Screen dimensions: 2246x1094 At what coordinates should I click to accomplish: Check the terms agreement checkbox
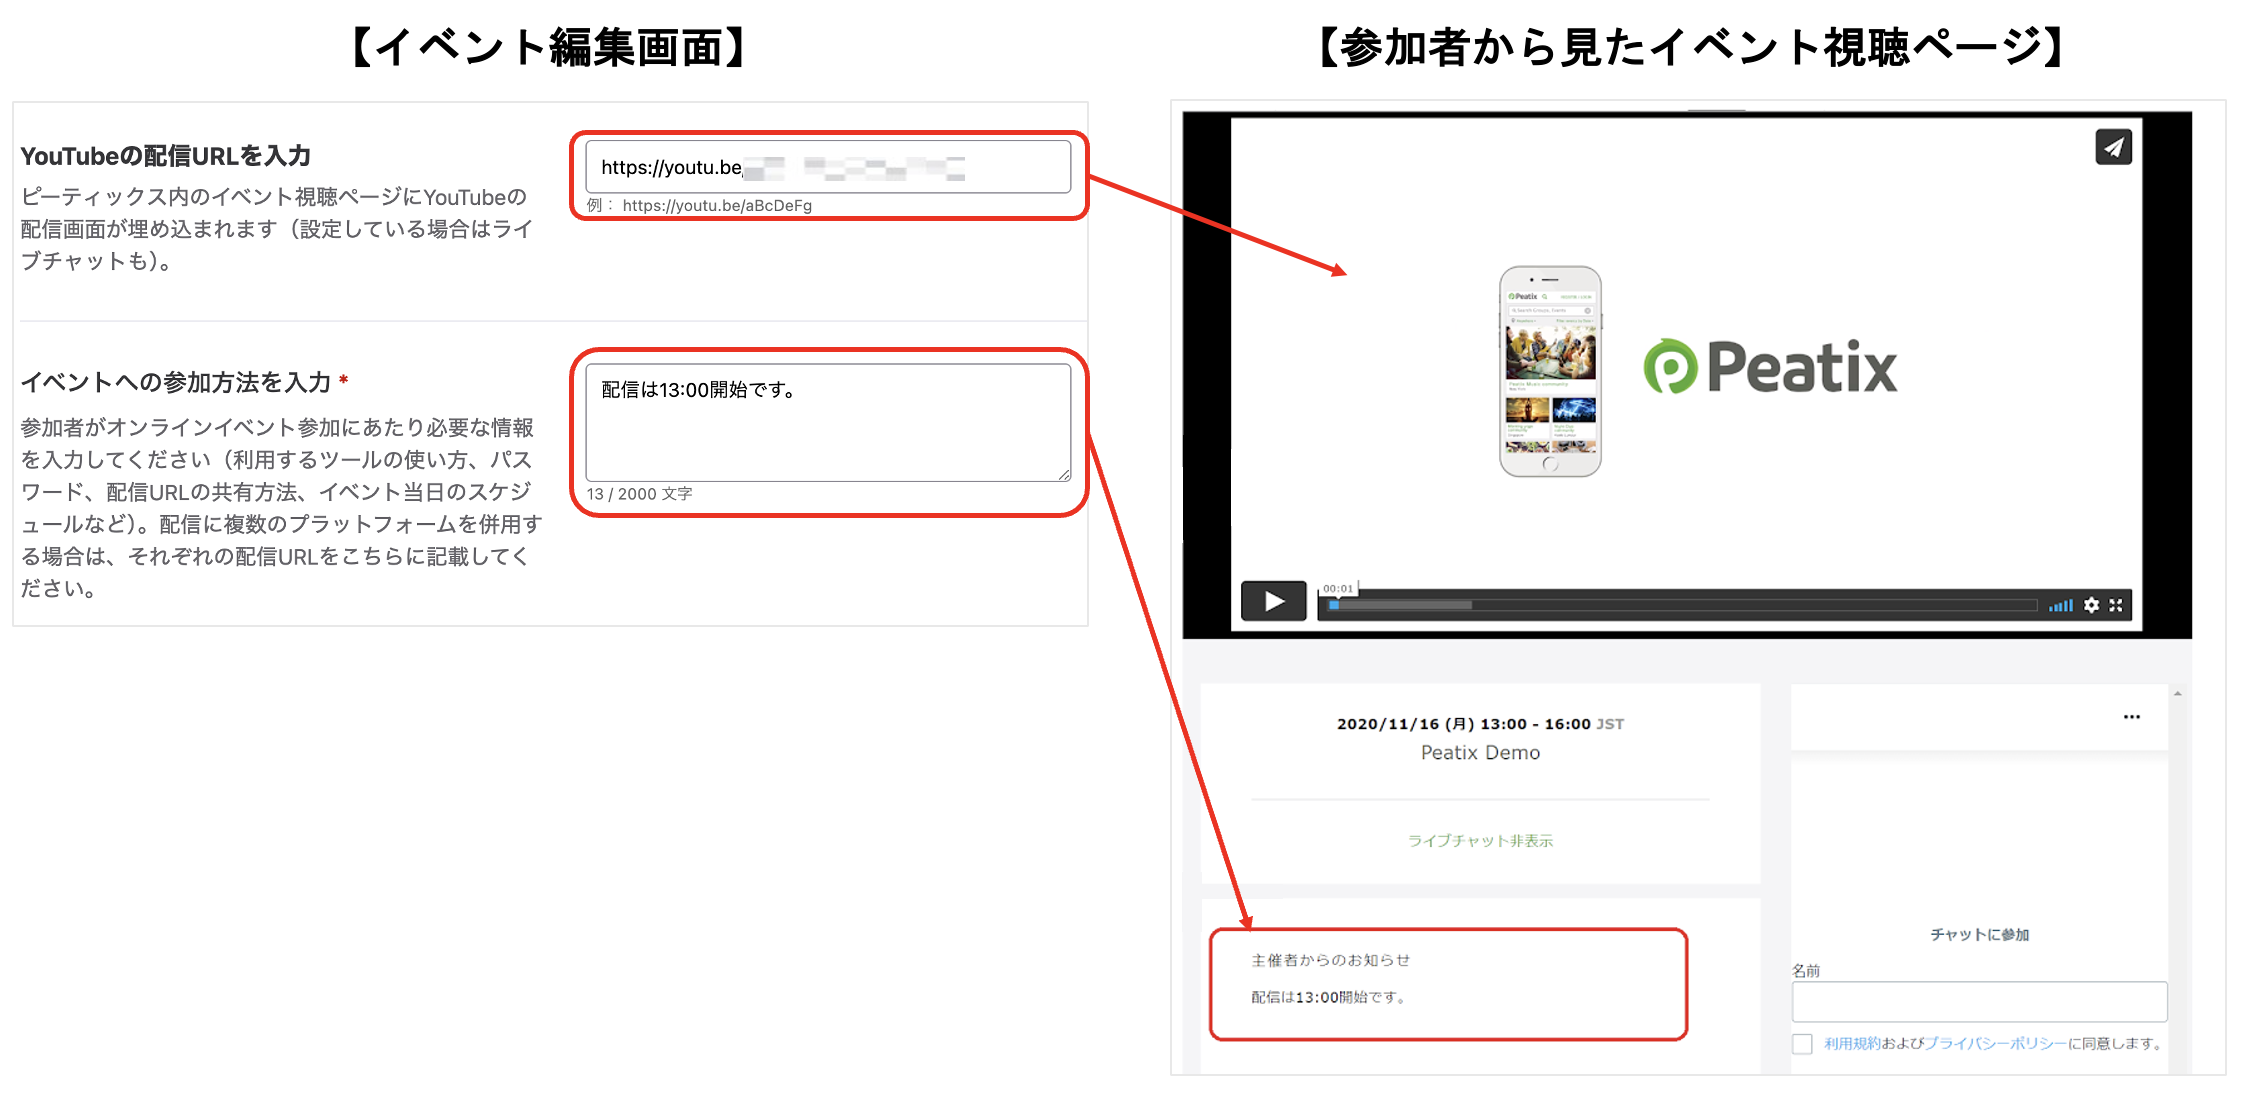click(x=1802, y=1044)
